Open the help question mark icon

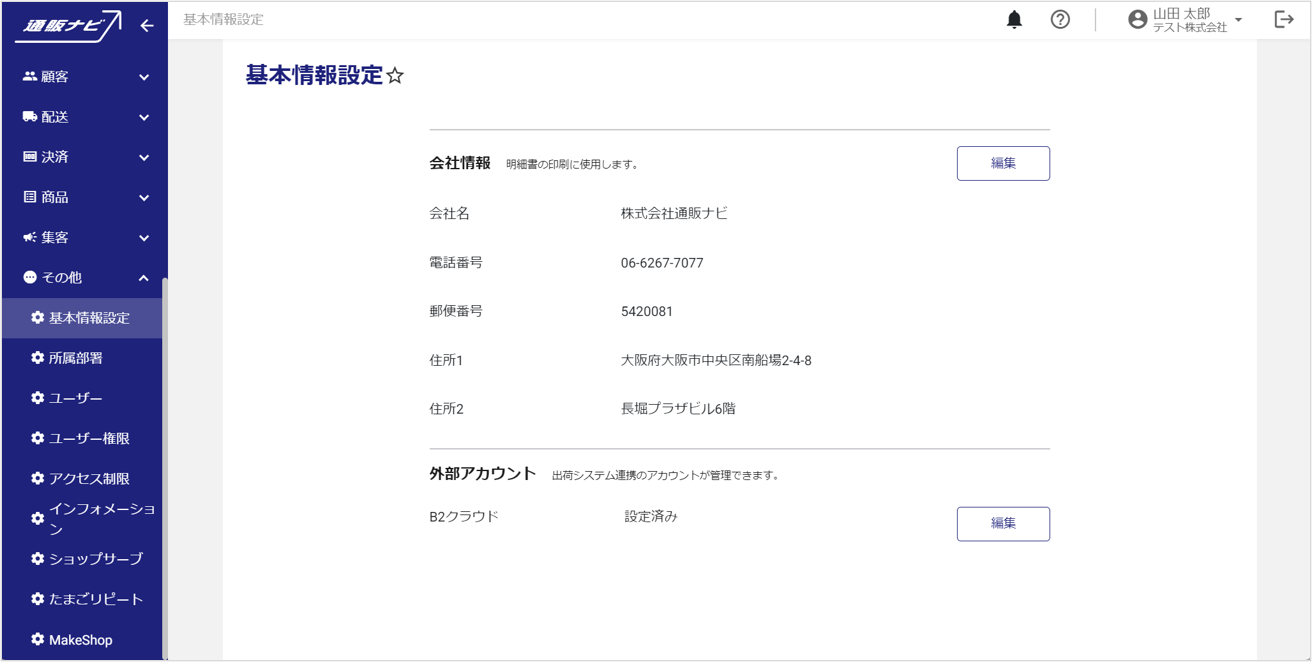coord(1060,20)
